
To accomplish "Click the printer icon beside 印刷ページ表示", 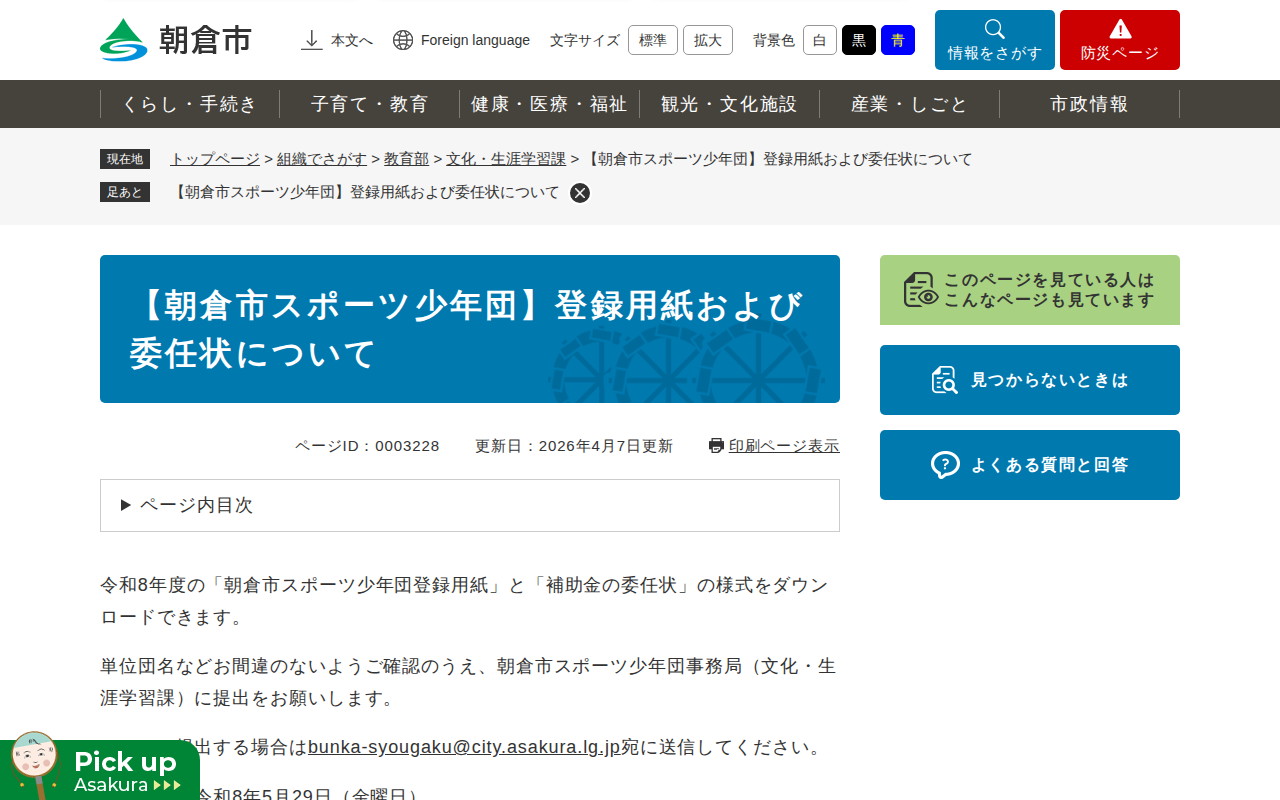I will tap(714, 445).
